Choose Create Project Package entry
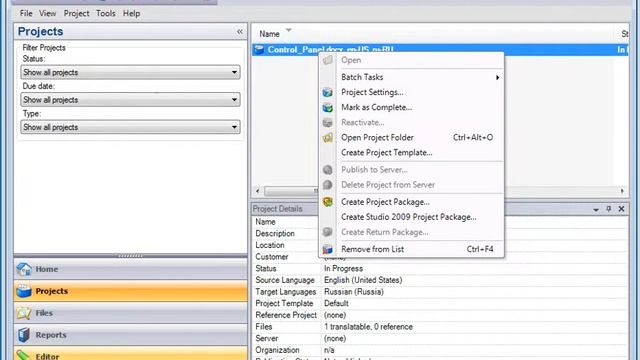This screenshot has height=360, width=640. (x=411, y=202)
